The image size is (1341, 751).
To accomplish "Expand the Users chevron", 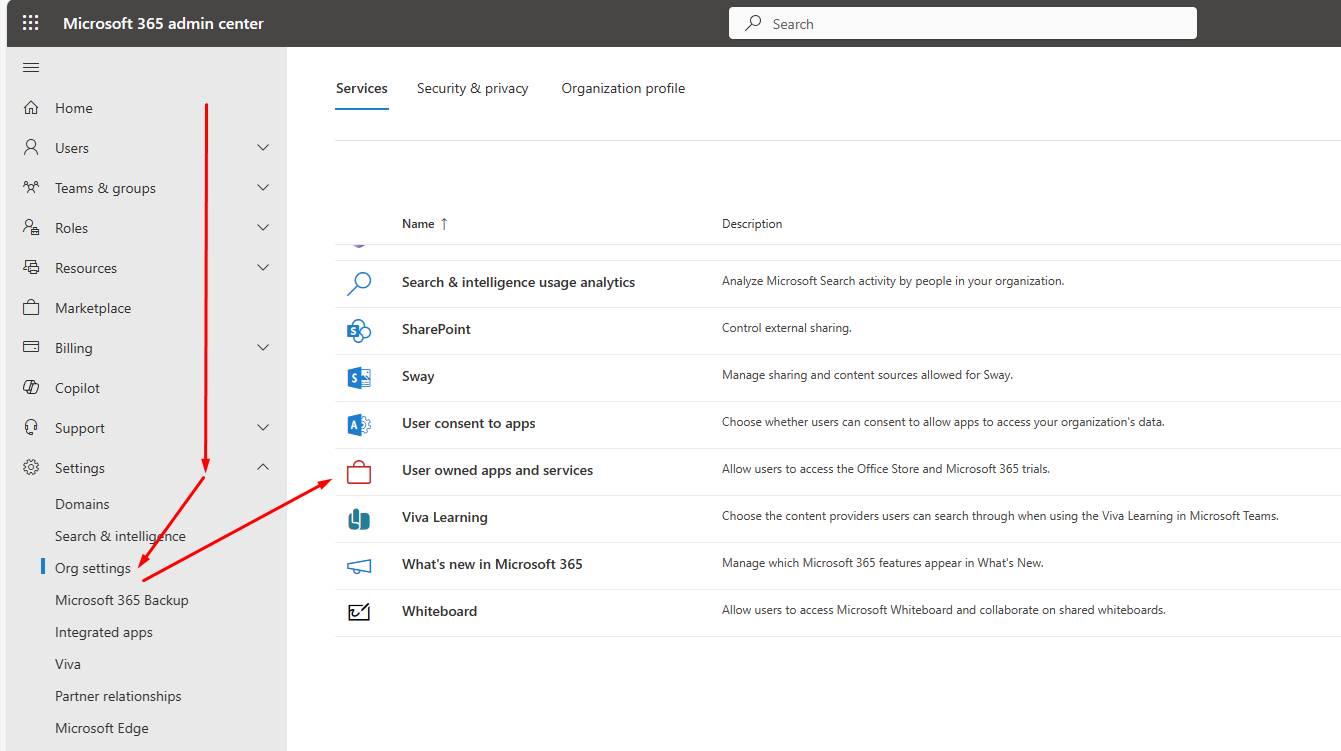I will click(263, 148).
